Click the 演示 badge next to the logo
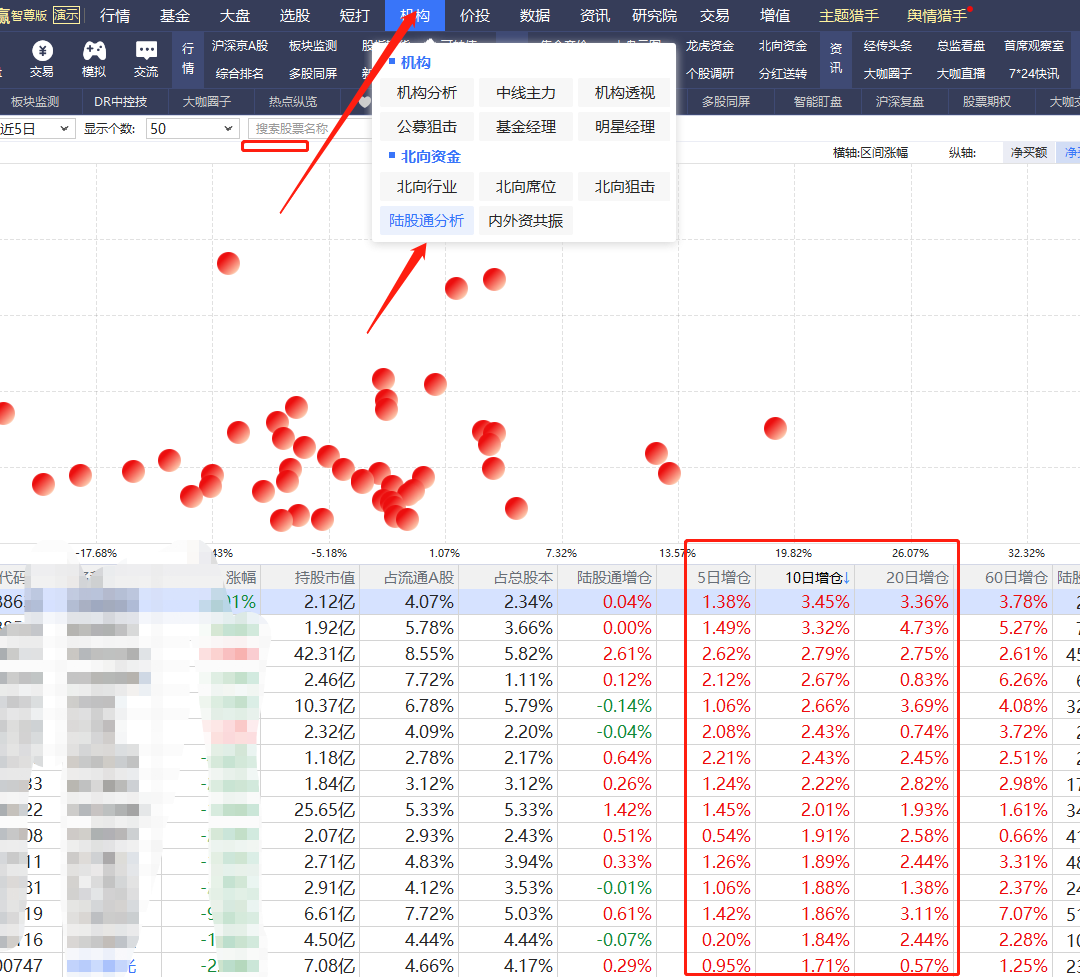The height and width of the screenshot is (977, 1080). click(x=67, y=15)
